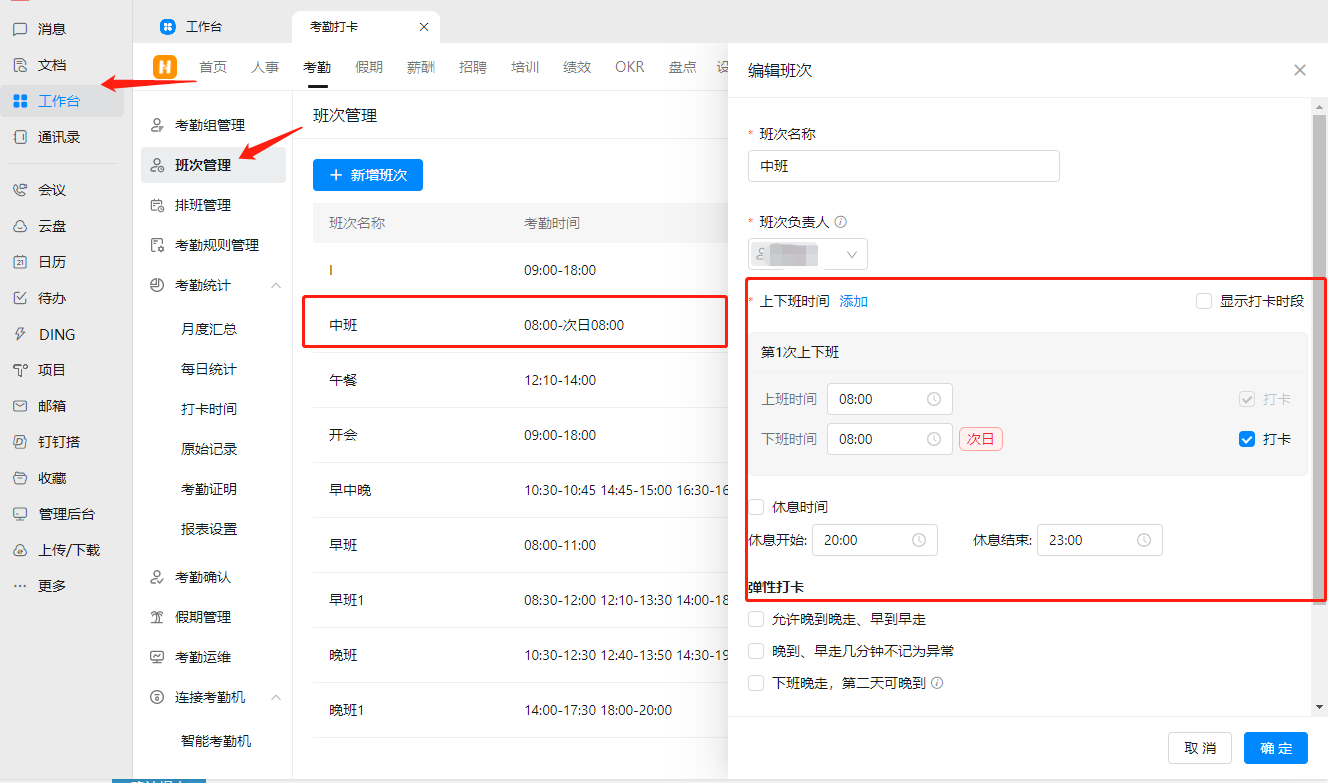Click inside the 班次名称 input field
This screenshot has width=1328, height=783.
click(x=903, y=166)
